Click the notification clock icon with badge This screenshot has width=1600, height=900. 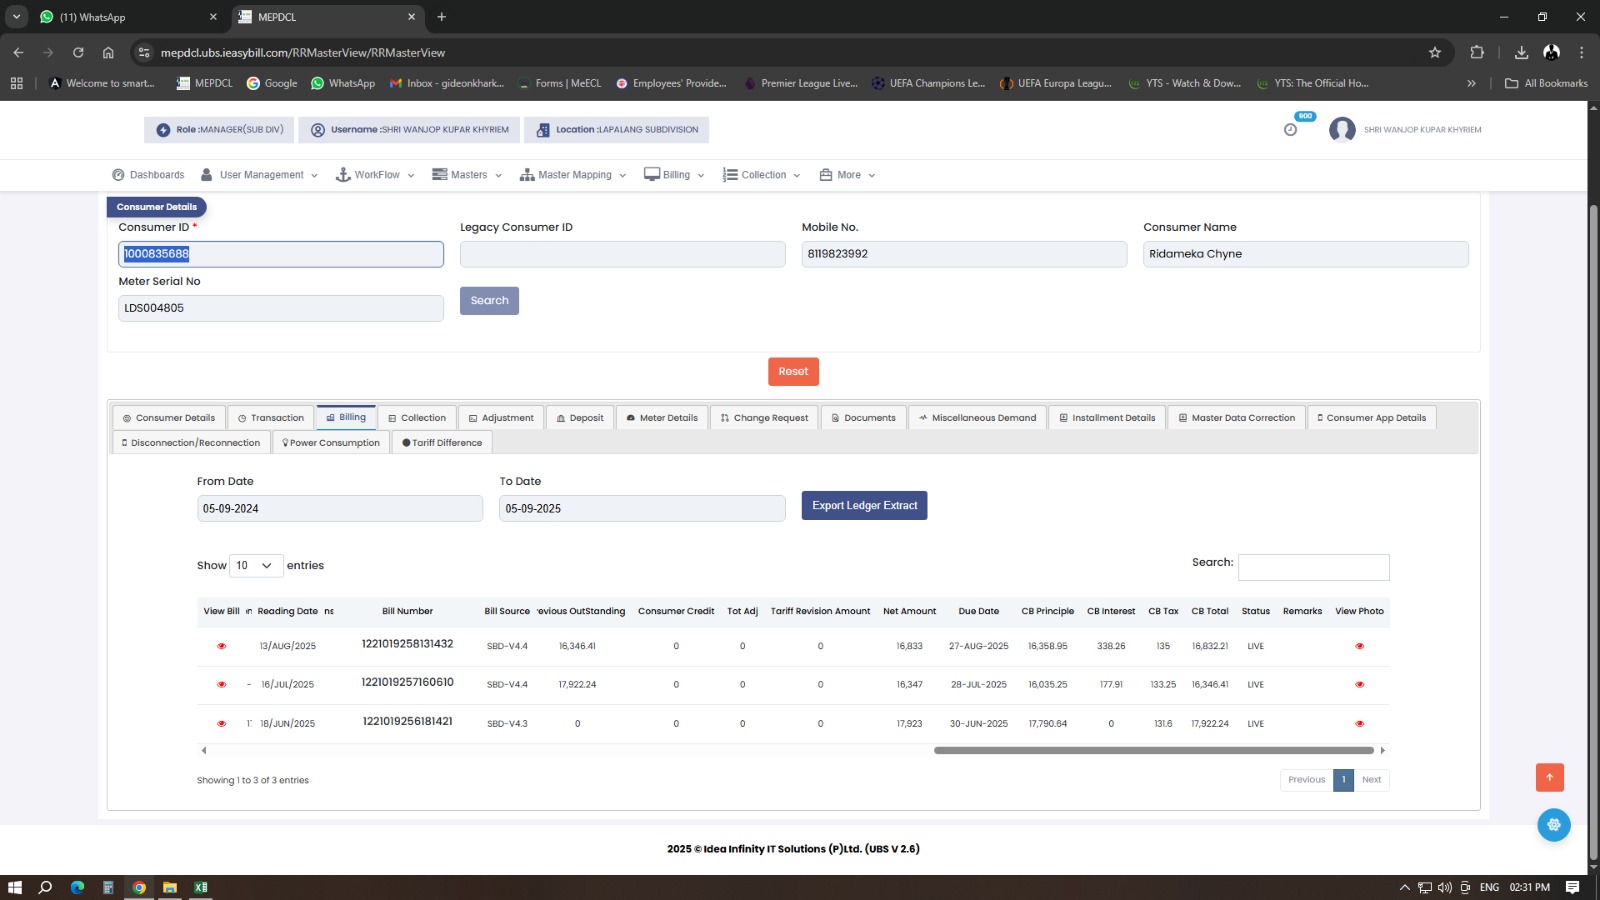coord(1291,129)
